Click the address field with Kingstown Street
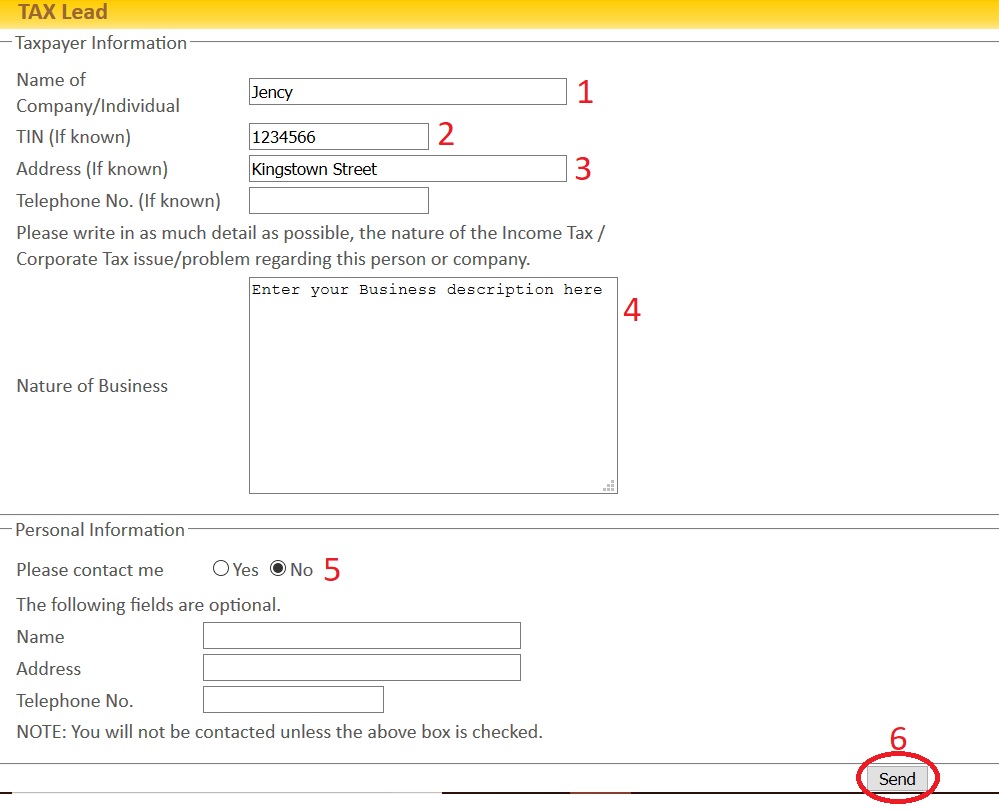The image size is (999, 810). click(407, 169)
